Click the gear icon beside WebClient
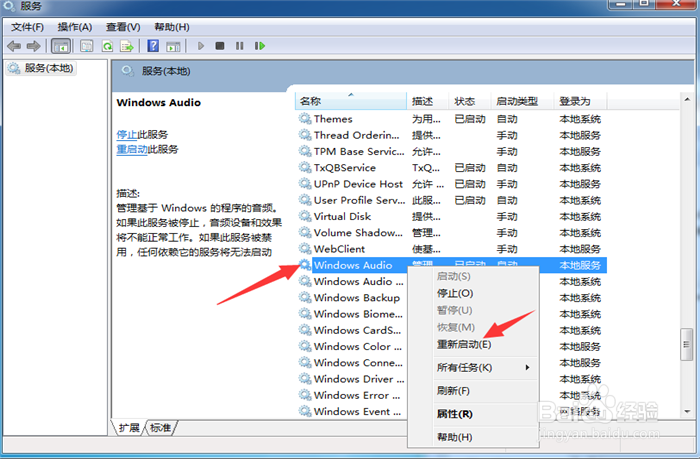The width and height of the screenshot is (700, 459). point(305,249)
